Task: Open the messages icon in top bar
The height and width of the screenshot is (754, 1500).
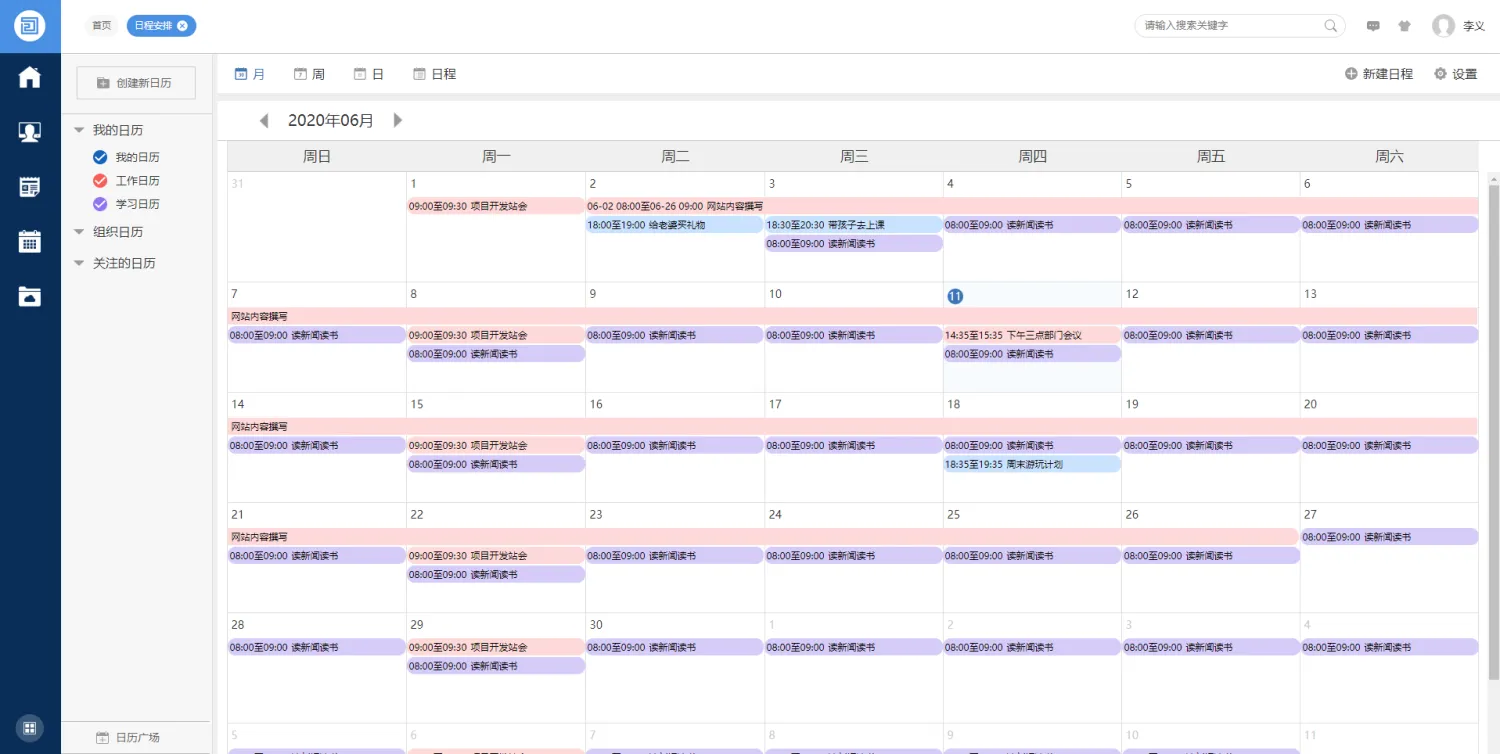Action: (x=1373, y=26)
